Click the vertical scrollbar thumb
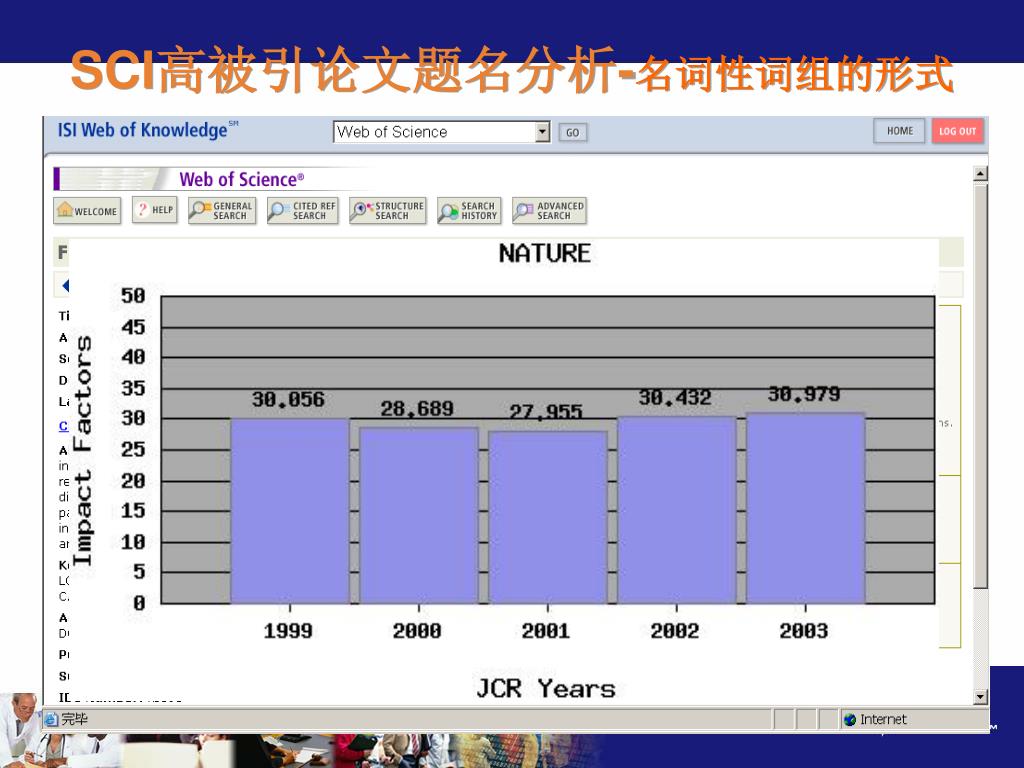The width and height of the screenshot is (1024, 768). pyautogui.click(x=980, y=385)
